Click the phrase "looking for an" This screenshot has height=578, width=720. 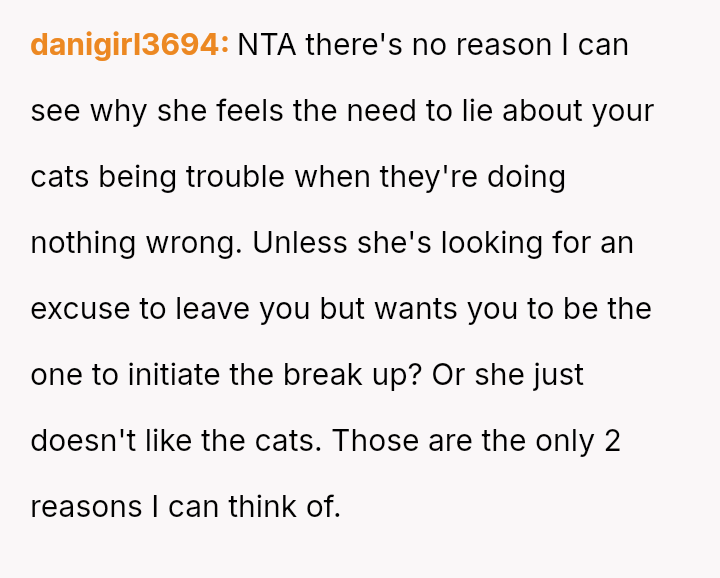coord(537,243)
